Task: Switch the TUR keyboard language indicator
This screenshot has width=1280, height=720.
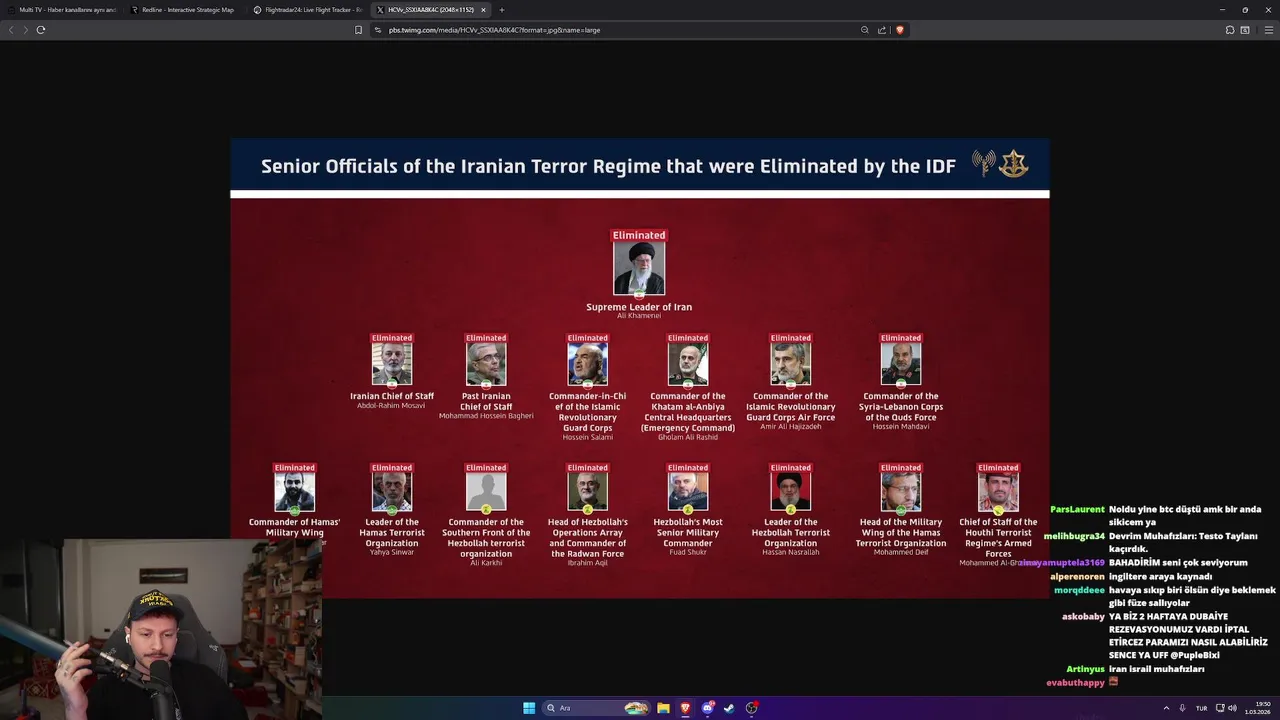Action: coord(1201,708)
